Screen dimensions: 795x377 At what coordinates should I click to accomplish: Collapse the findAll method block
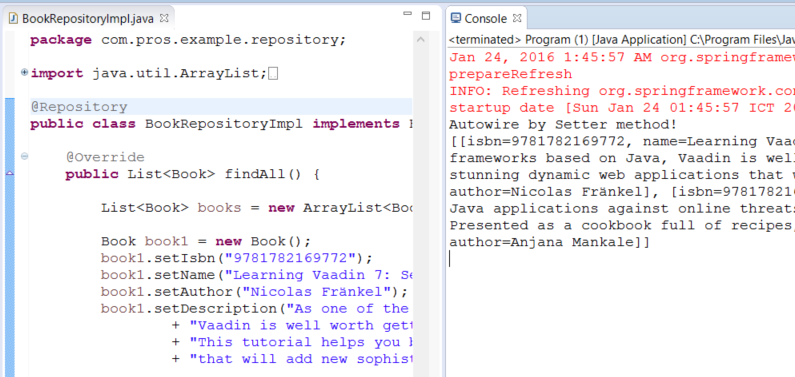24,157
